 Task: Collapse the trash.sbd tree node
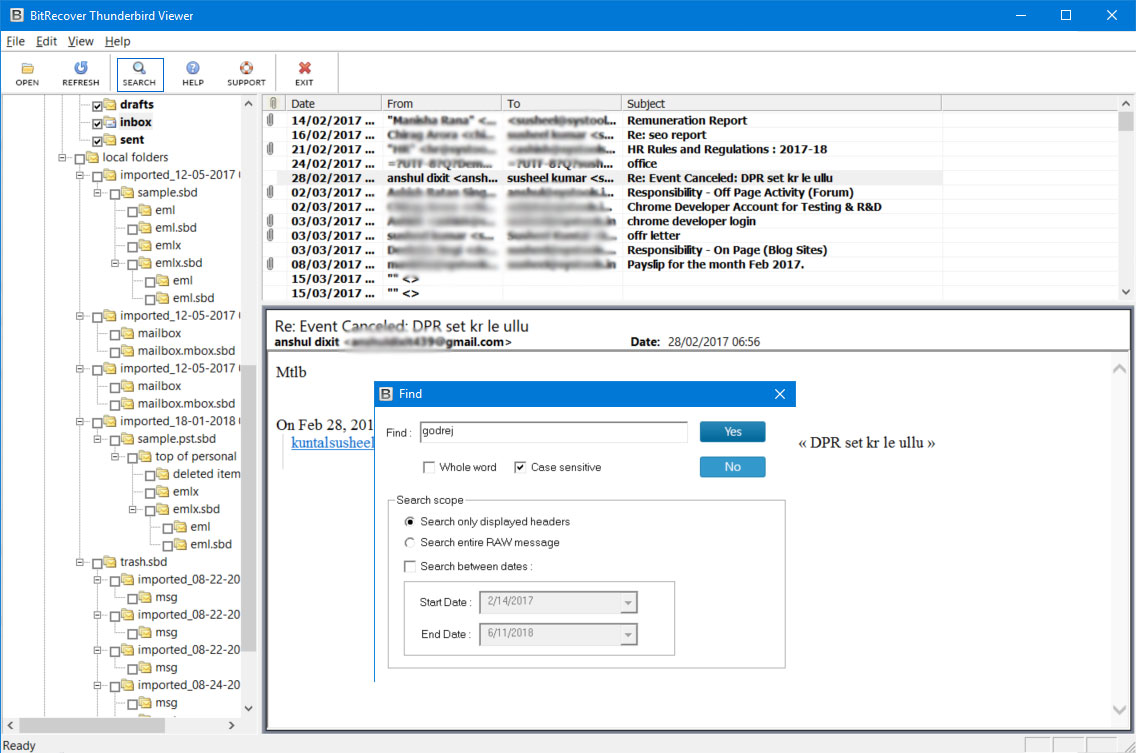tap(80, 562)
